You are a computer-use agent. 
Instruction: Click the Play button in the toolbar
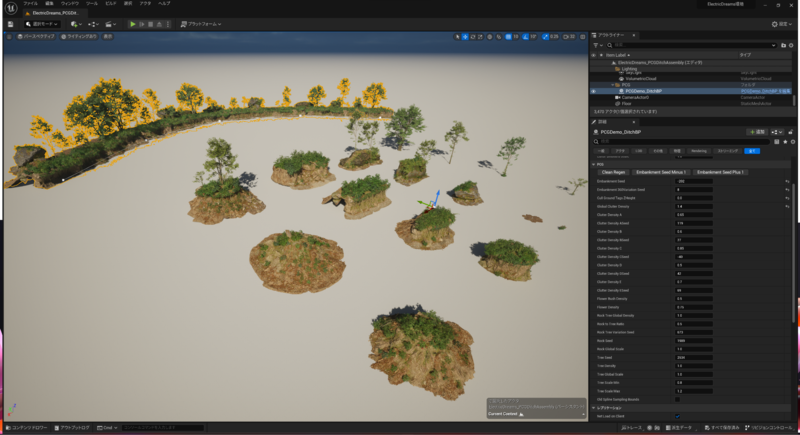pyautogui.click(x=133, y=24)
